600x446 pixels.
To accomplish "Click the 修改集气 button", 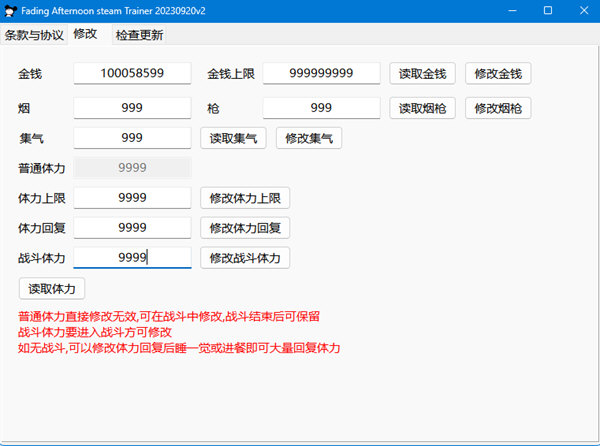I will click(x=309, y=138).
